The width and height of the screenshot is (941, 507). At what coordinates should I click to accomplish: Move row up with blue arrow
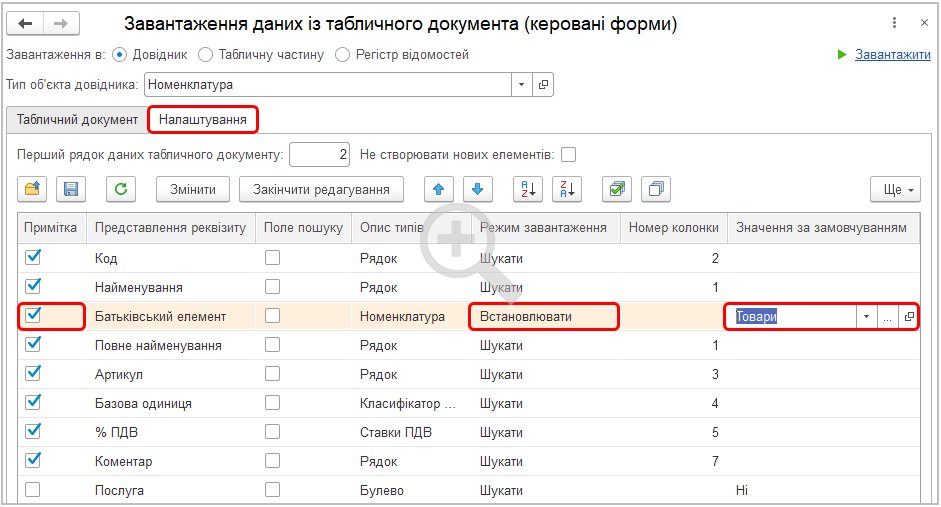tap(439, 190)
